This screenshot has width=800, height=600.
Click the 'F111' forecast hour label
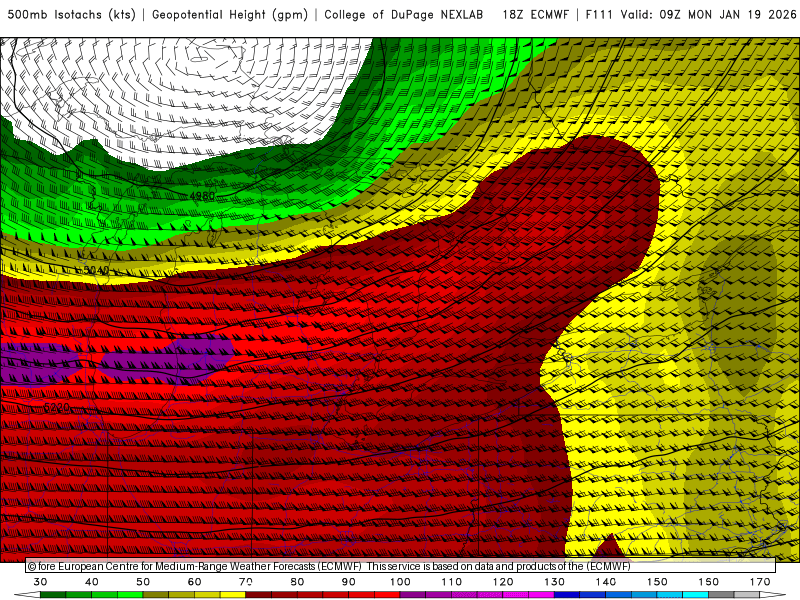point(598,15)
